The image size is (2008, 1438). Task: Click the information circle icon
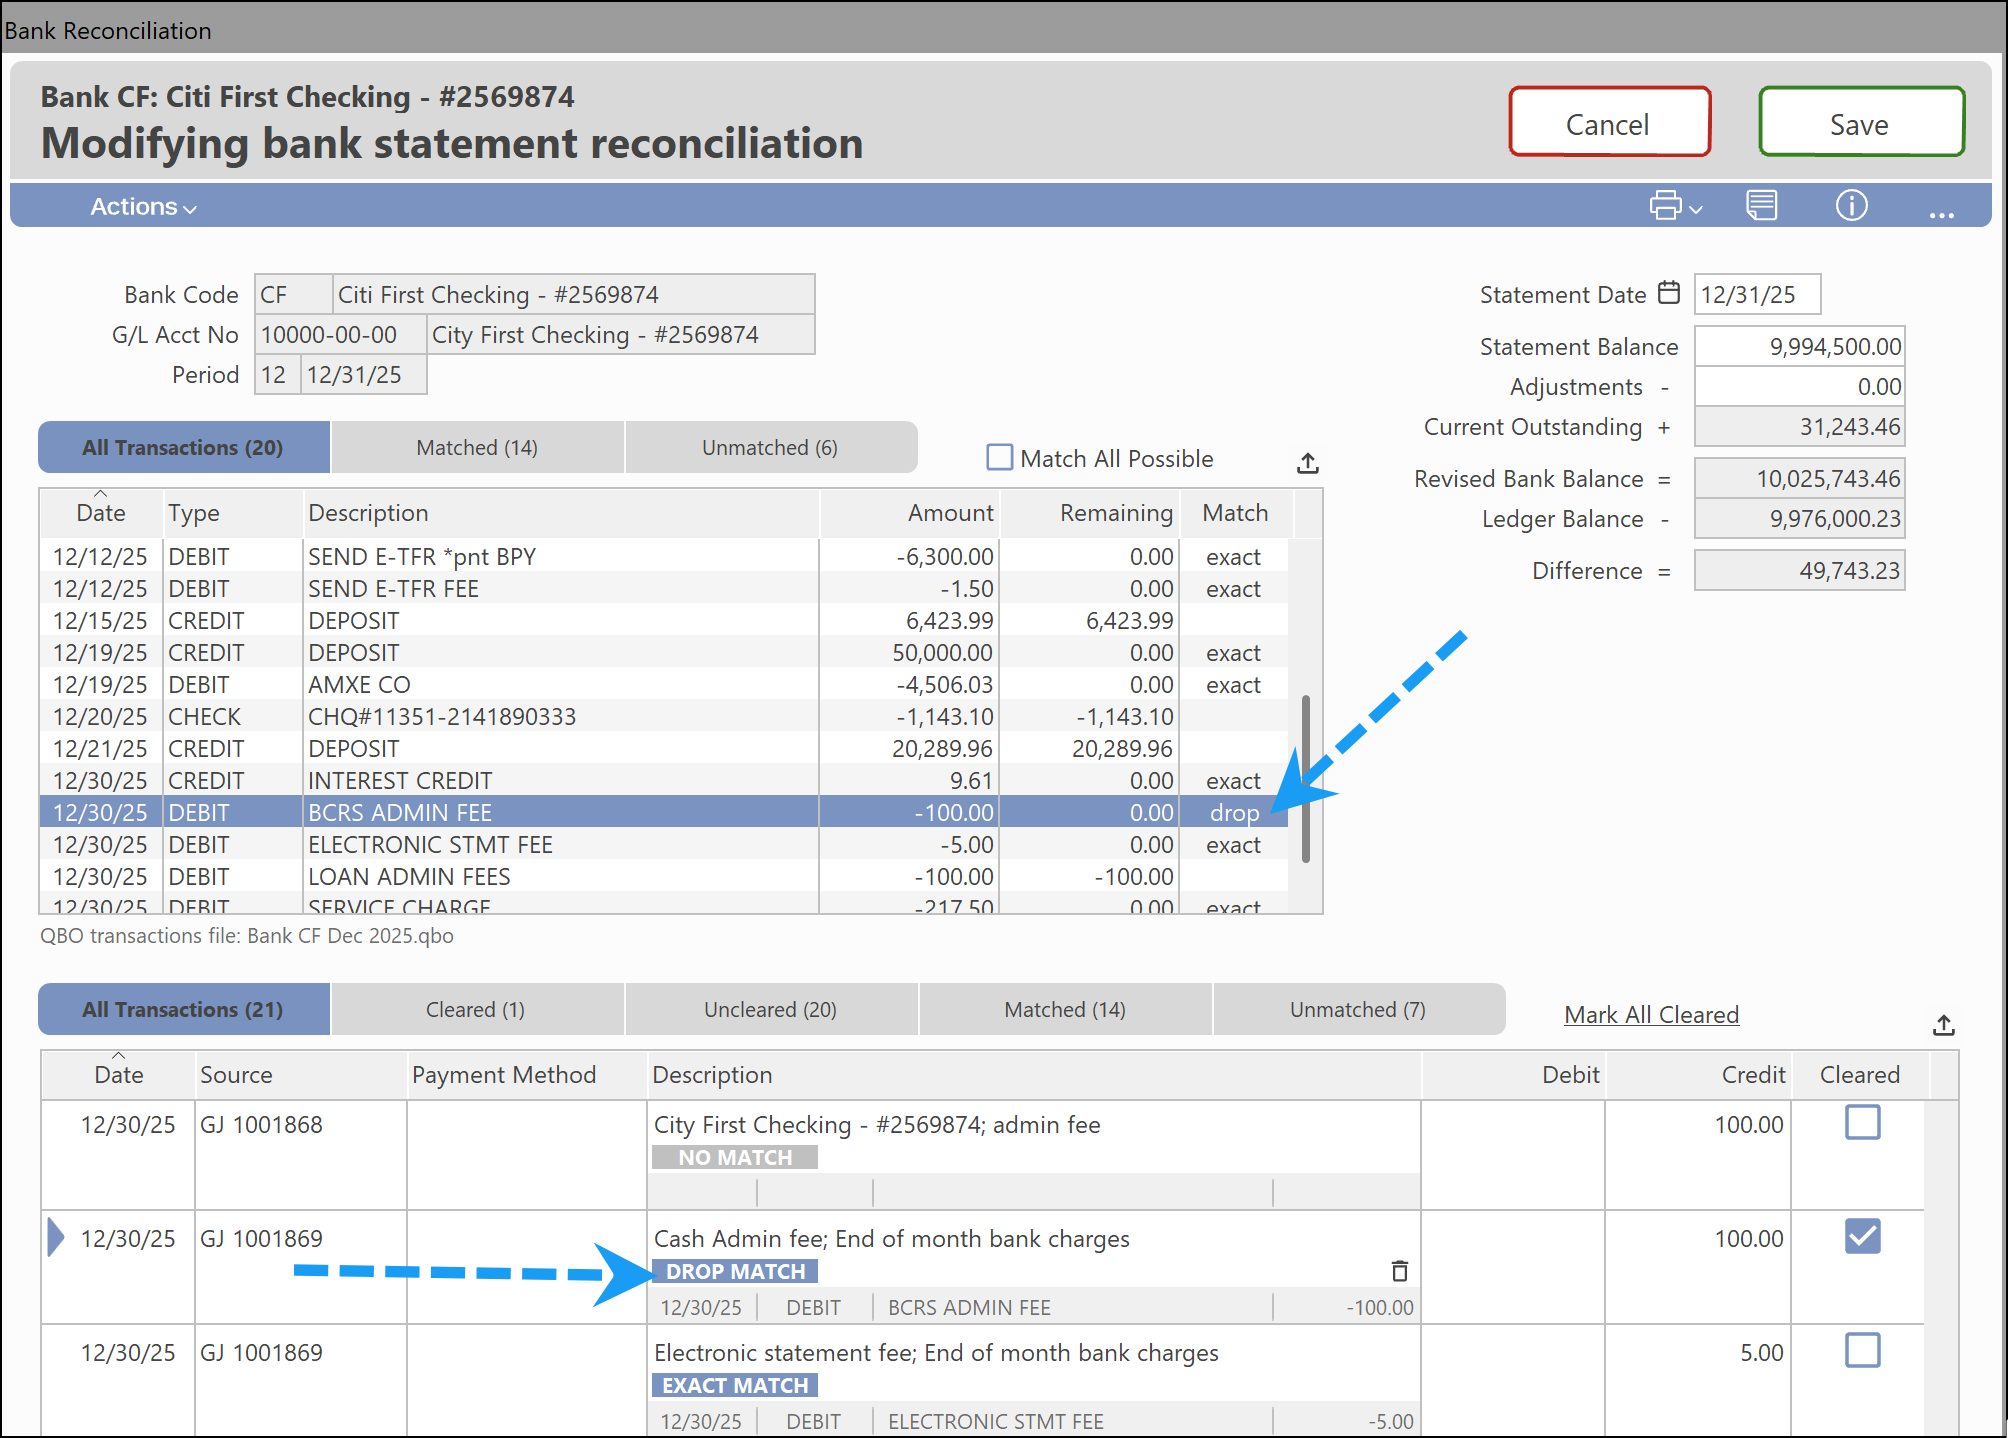click(1851, 206)
